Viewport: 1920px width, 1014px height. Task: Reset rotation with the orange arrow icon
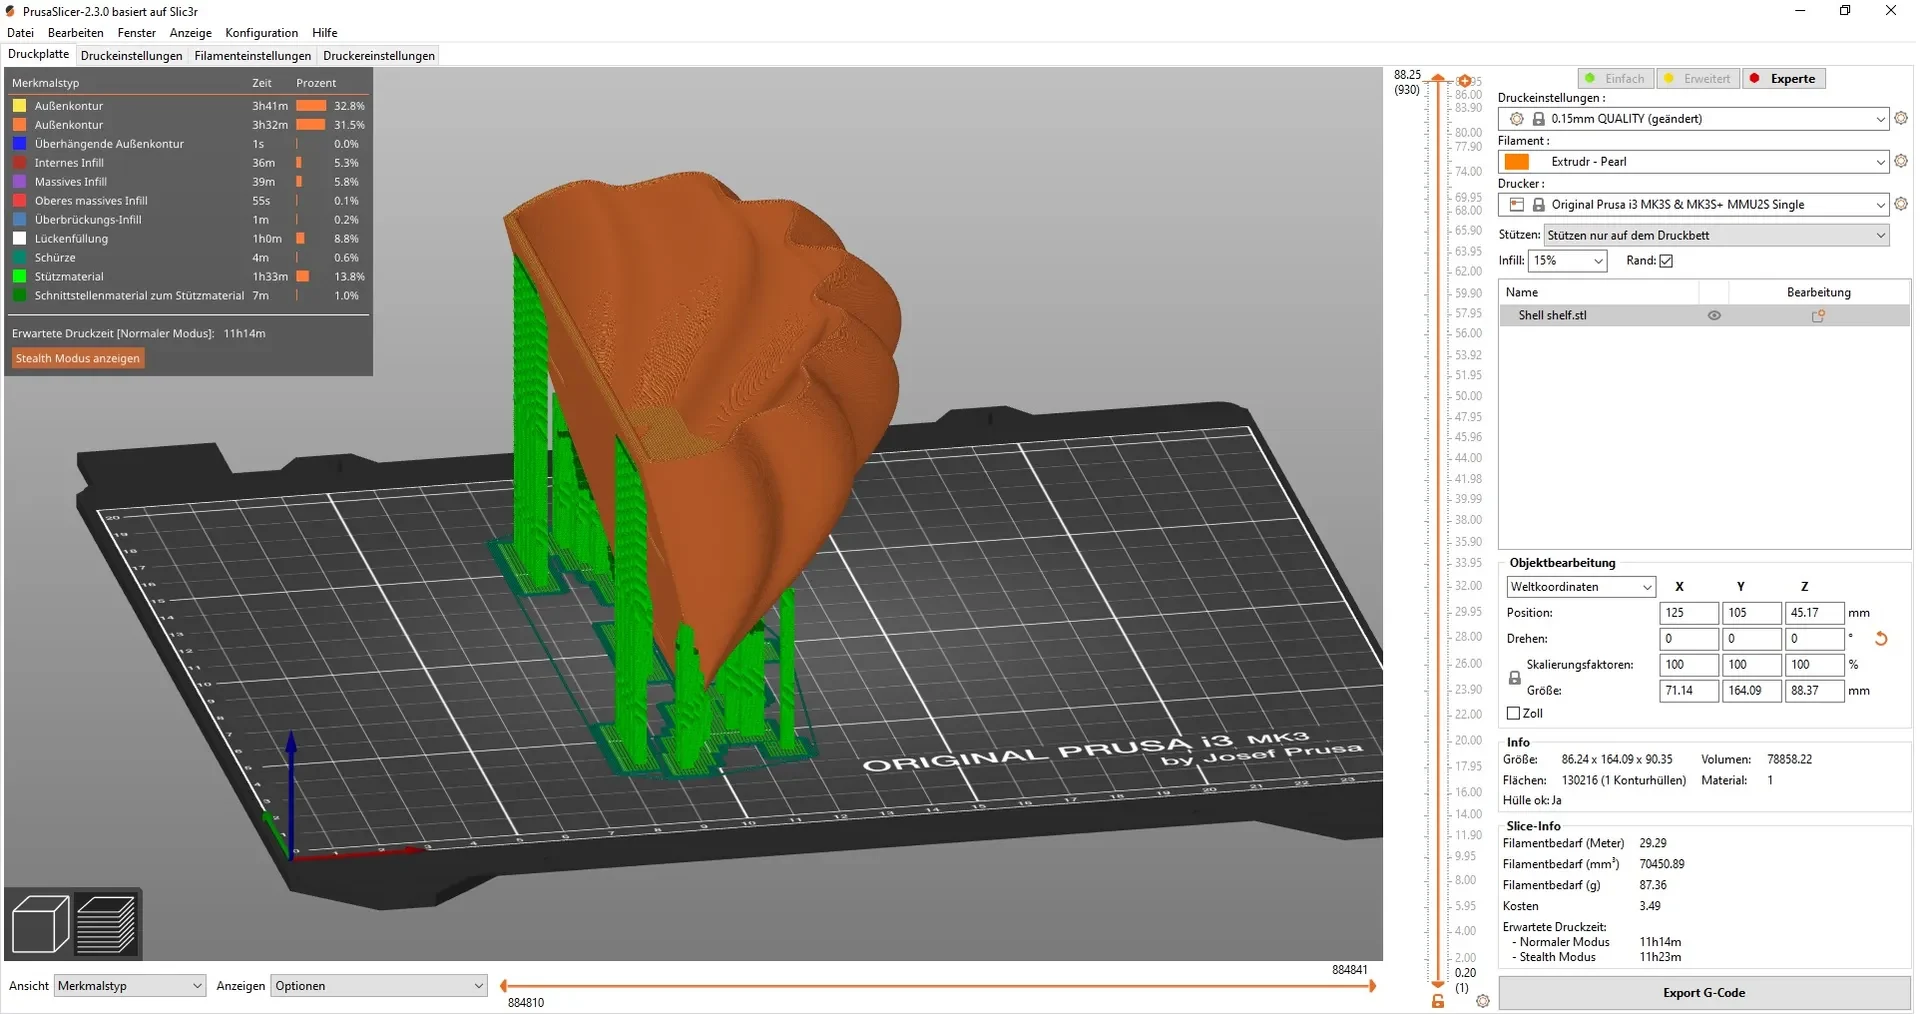tap(1881, 639)
